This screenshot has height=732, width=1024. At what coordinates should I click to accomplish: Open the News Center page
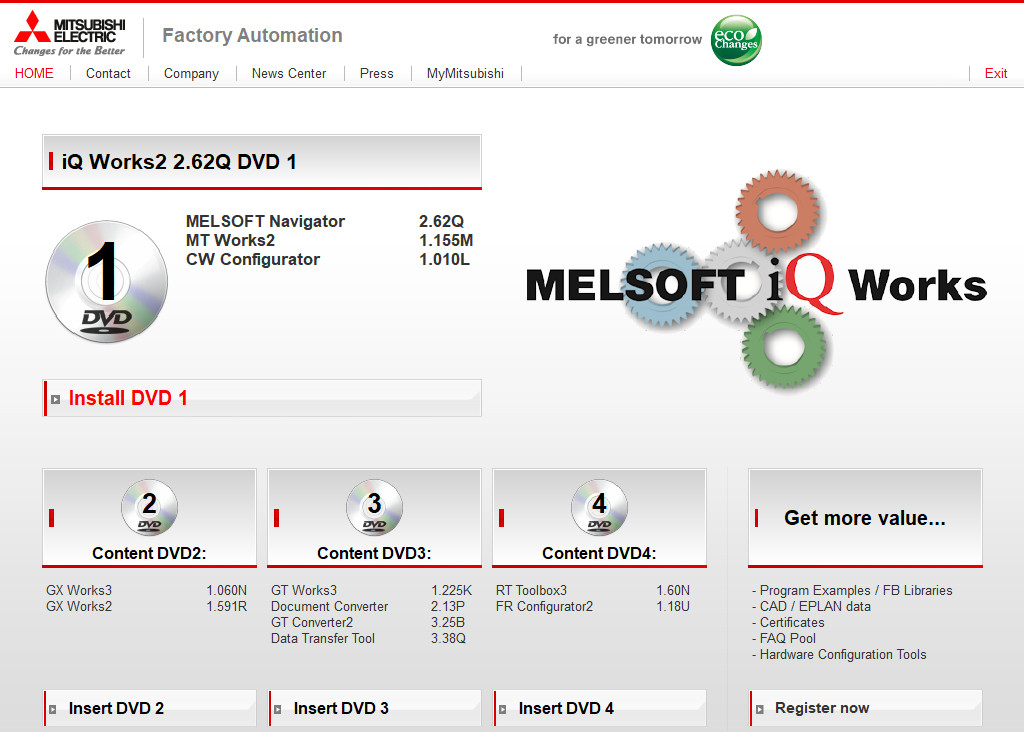pyautogui.click(x=289, y=73)
